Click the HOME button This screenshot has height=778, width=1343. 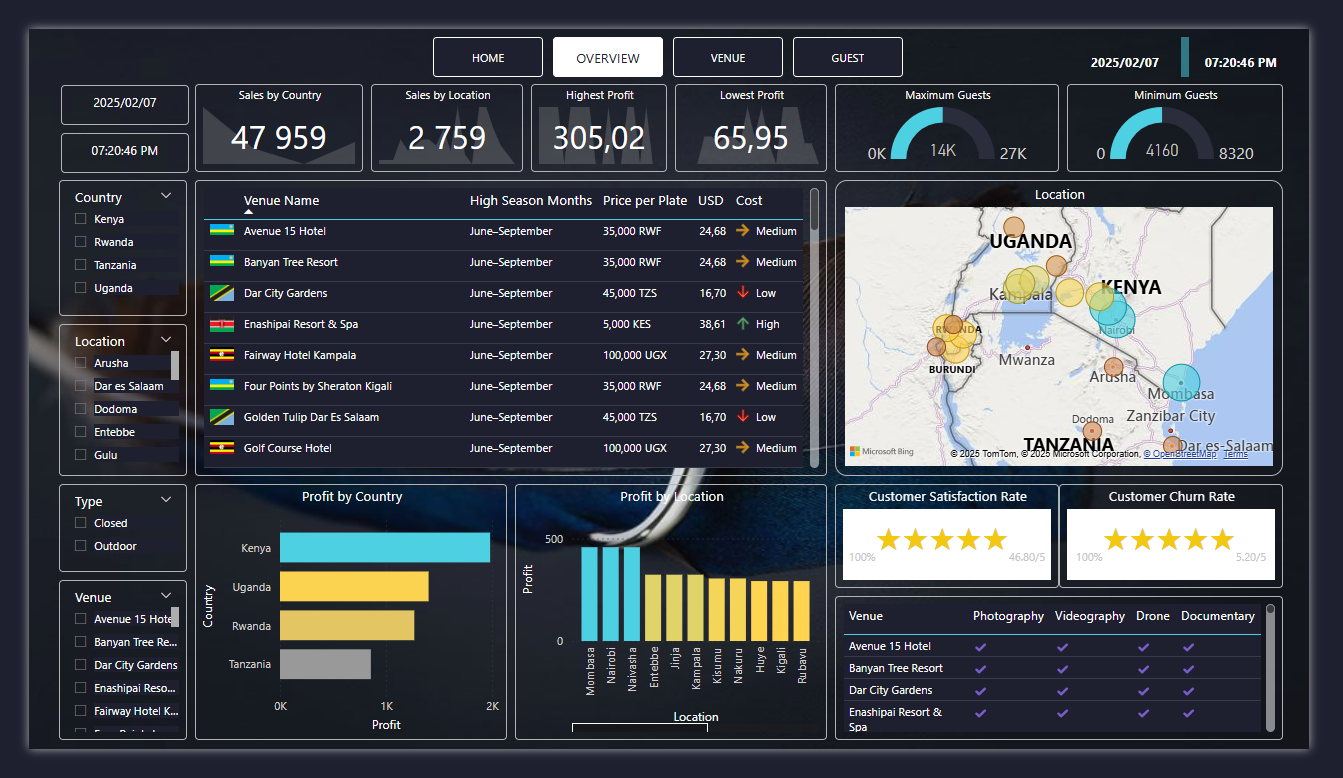click(x=488, y=57)
